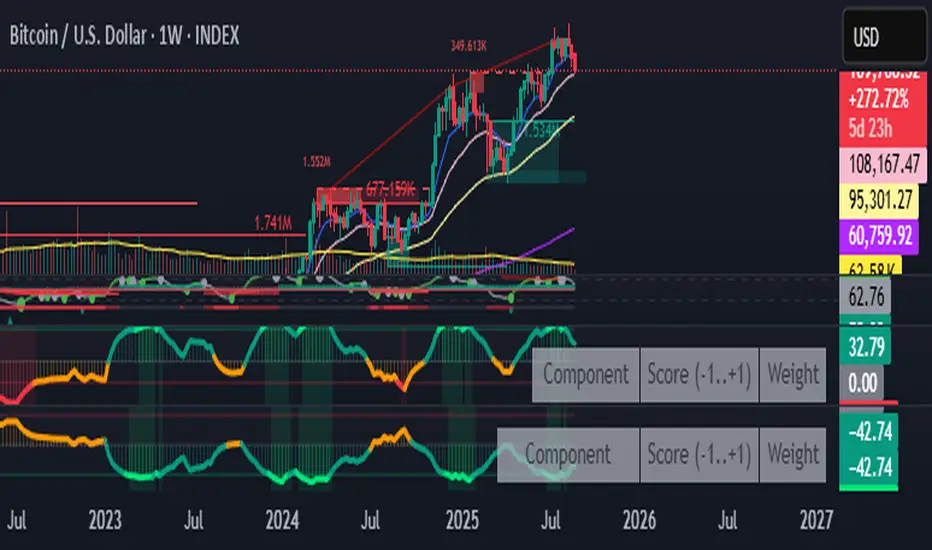The image size is (932, 550).
Task: Select the purple 60,759.92 price label
Action: tap(880, 236)
